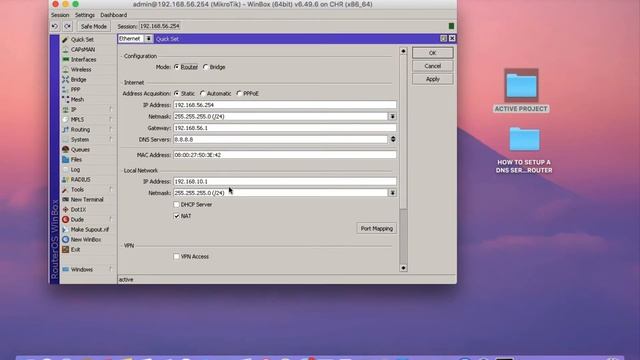Open Local Network Netmask dropdown
The image size is (640, 360).
[x=392, y=193]
